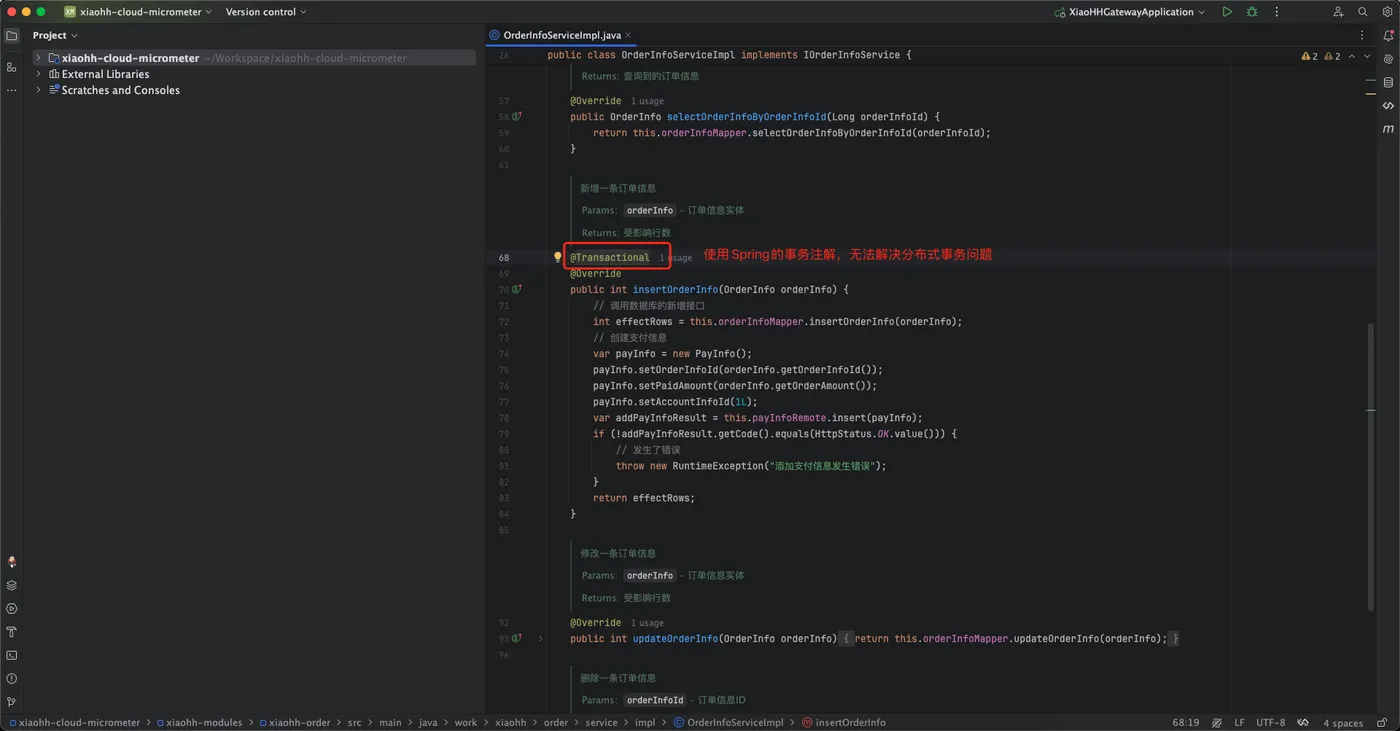Click the @Transactional annotation on line 68
Image resolution: width=1400 pixels, height=731 pixels.
click(610, 257)
